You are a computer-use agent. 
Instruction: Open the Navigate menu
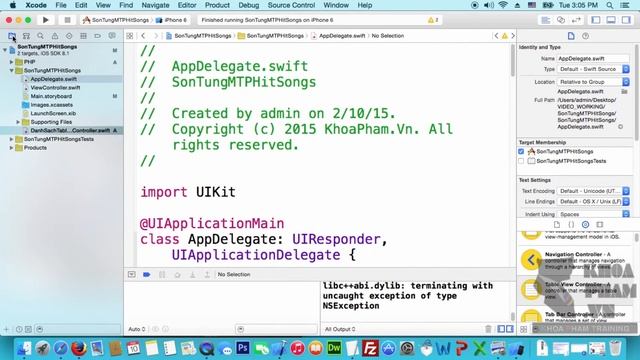tap(155, 5)
